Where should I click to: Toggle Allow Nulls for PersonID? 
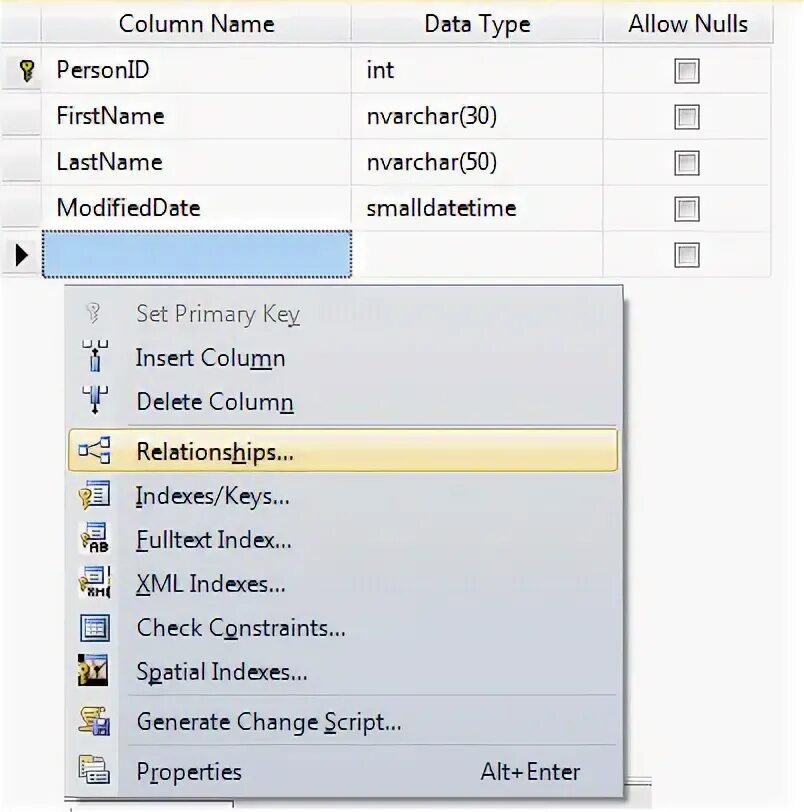pos(686,71)
